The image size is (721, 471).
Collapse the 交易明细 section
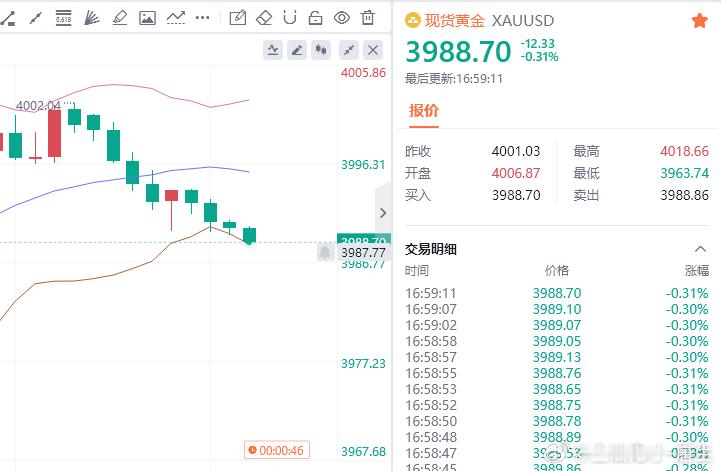[x=700, y=249]
